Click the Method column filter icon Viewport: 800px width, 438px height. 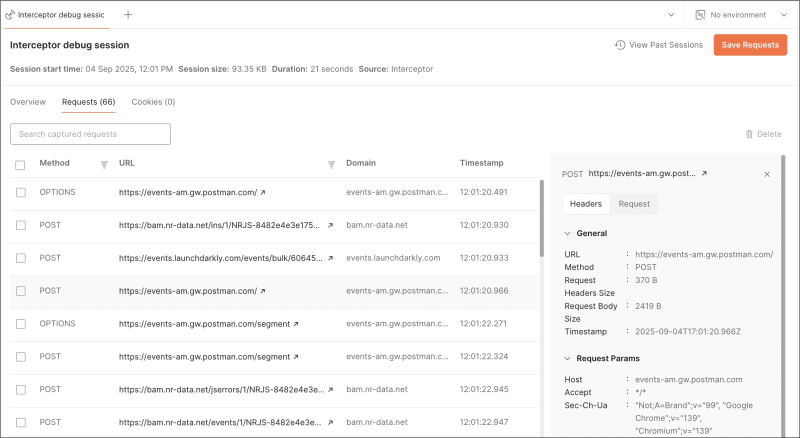click(104, 164)
